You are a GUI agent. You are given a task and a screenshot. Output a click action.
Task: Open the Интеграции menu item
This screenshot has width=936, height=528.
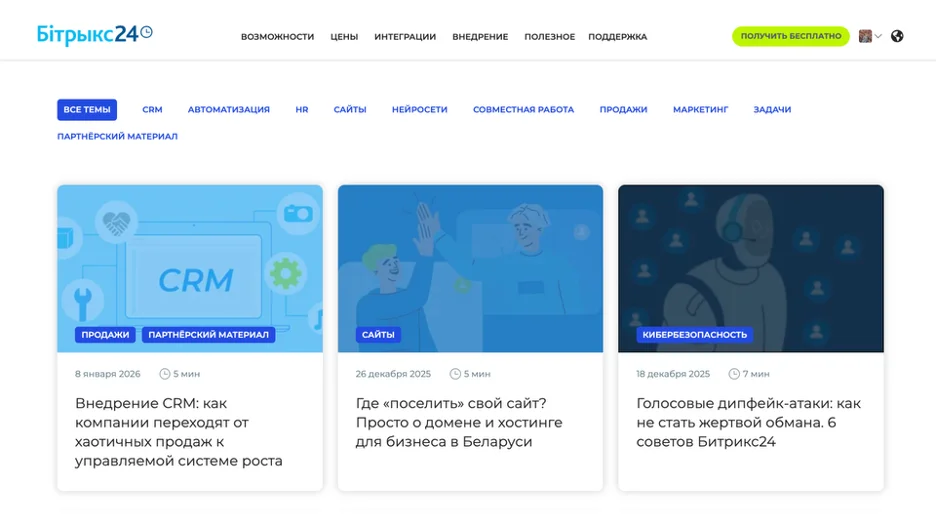405,36
